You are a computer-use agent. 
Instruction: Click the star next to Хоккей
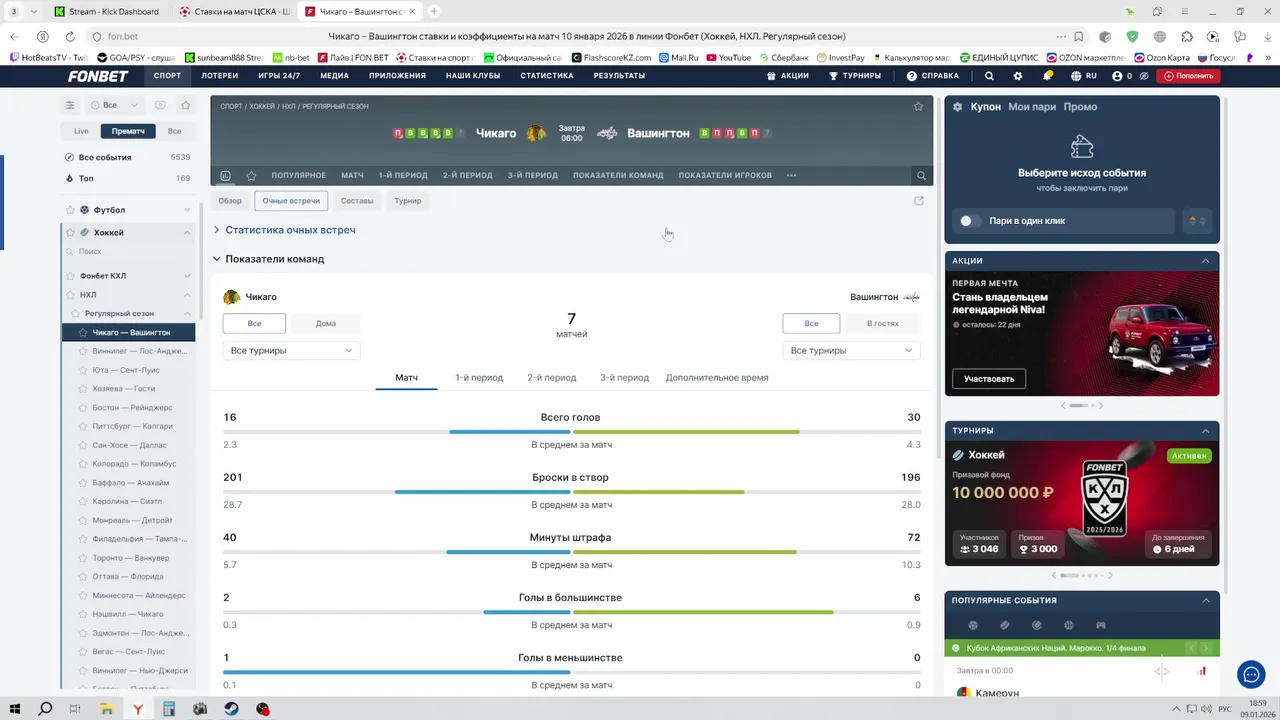70,232
